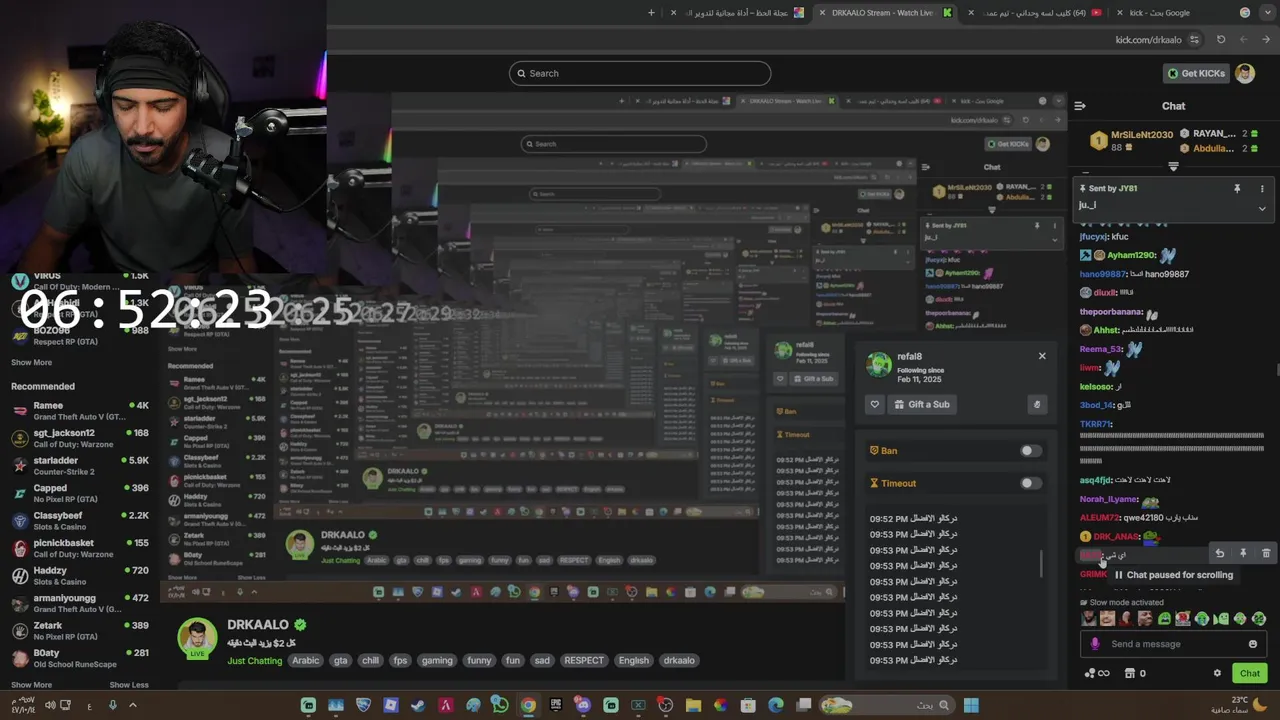Expand the pinned message chevron

click(x=1262, y=208)
